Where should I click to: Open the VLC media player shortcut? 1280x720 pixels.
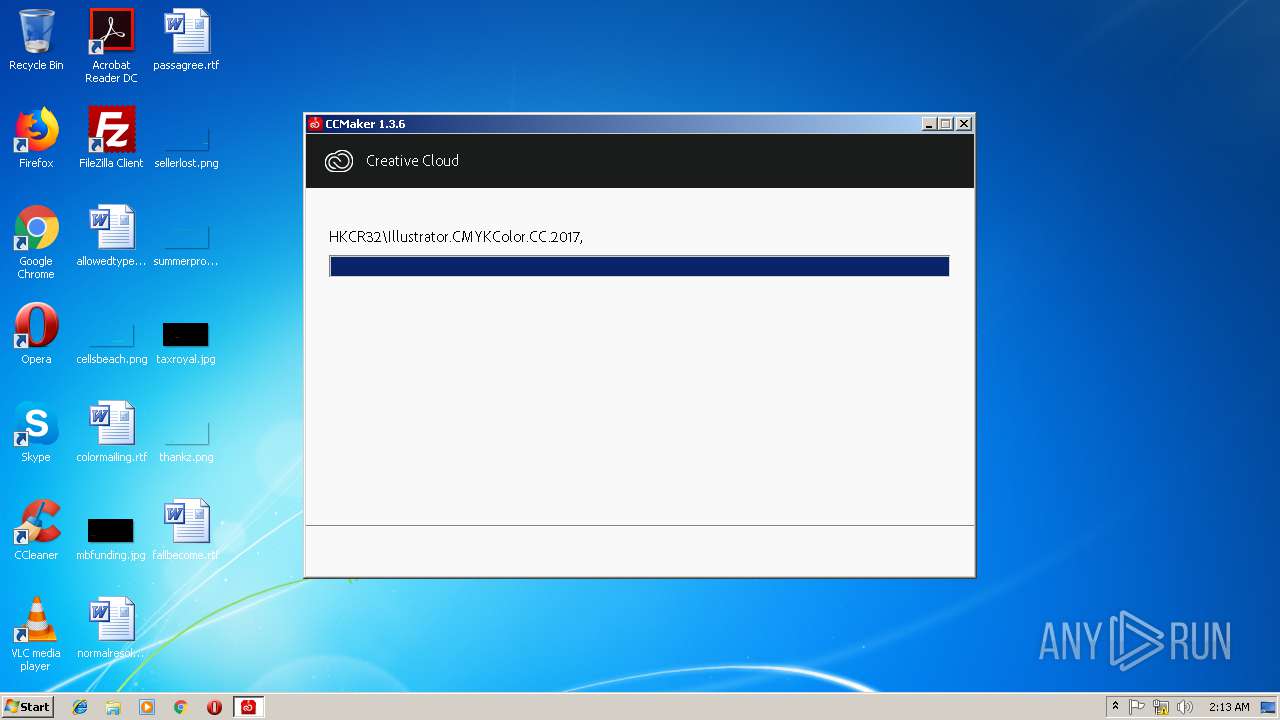pyautogui.click(x=36, y=634)
